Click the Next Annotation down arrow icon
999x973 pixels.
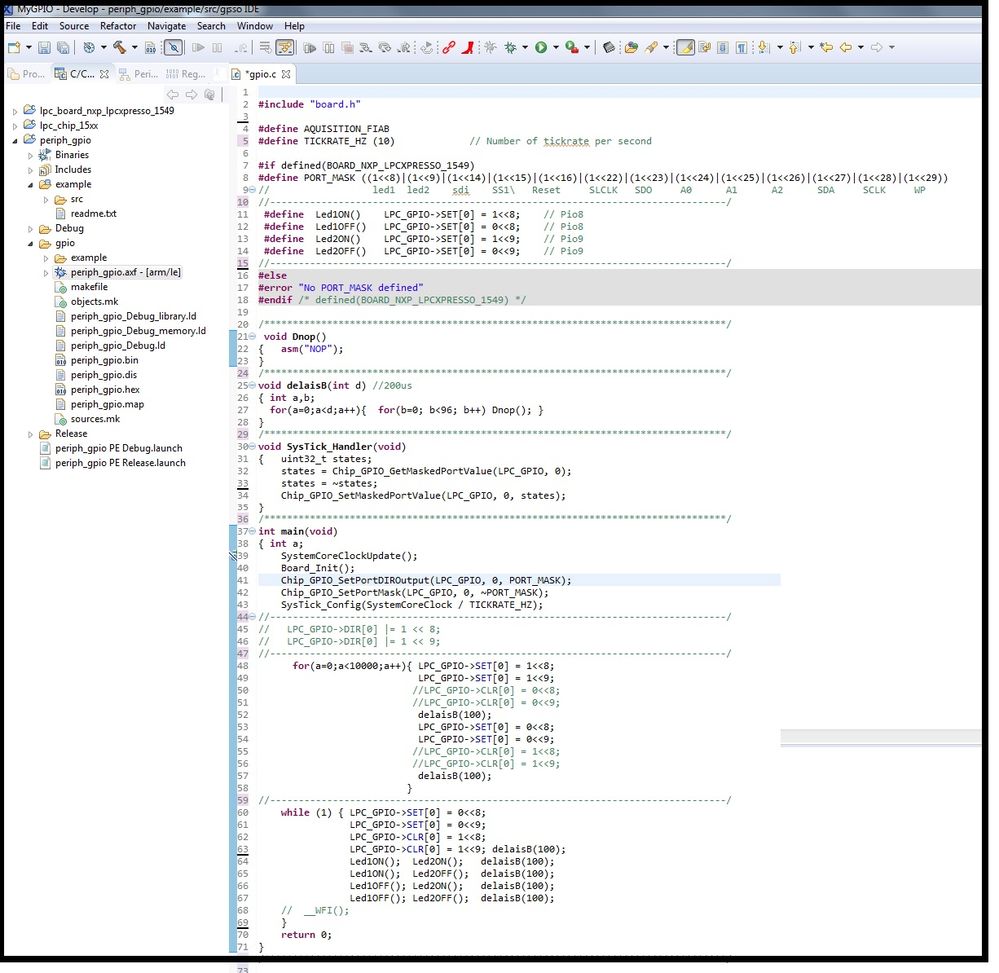tap(763, 47)
